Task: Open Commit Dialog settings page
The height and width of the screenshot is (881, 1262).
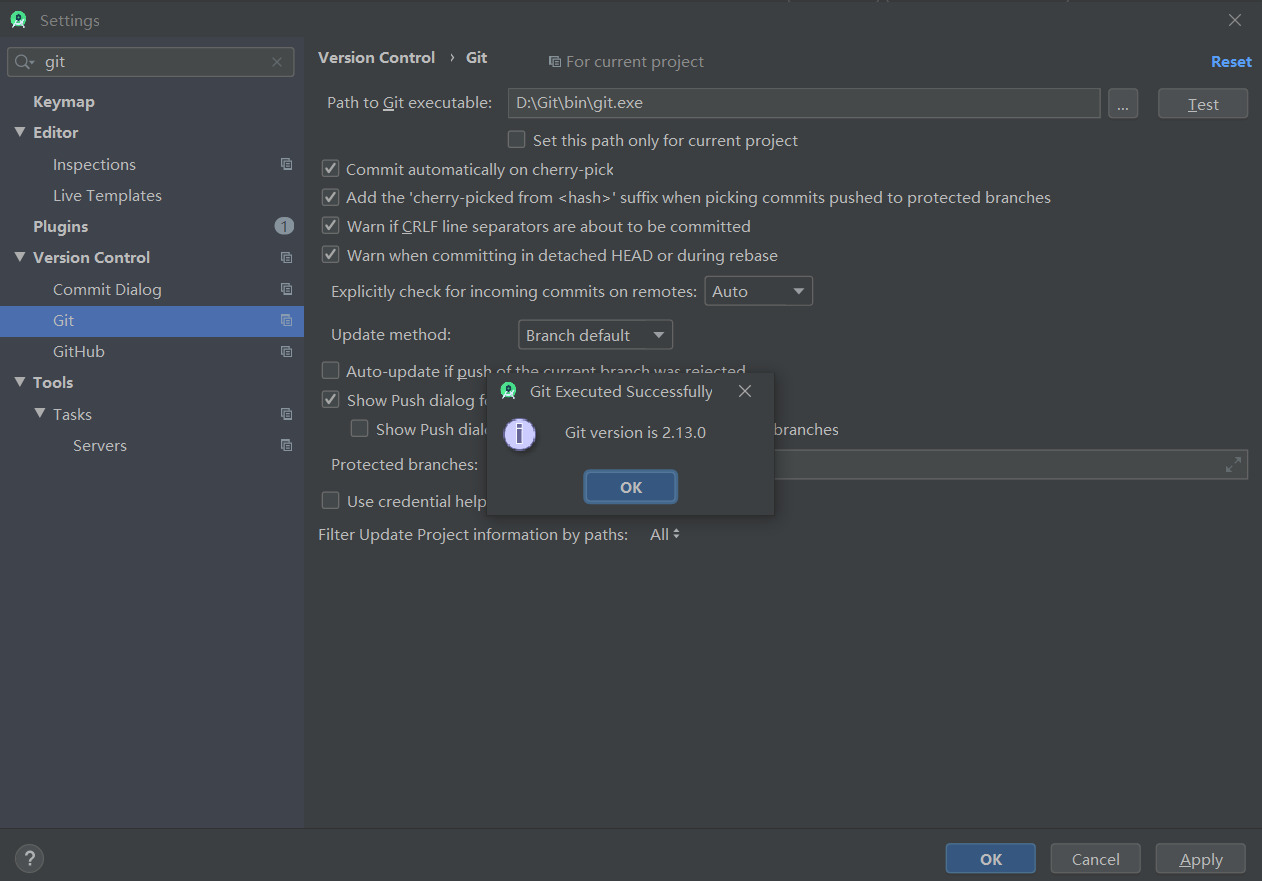Action: pyautogui.click(x=107, y=290)
